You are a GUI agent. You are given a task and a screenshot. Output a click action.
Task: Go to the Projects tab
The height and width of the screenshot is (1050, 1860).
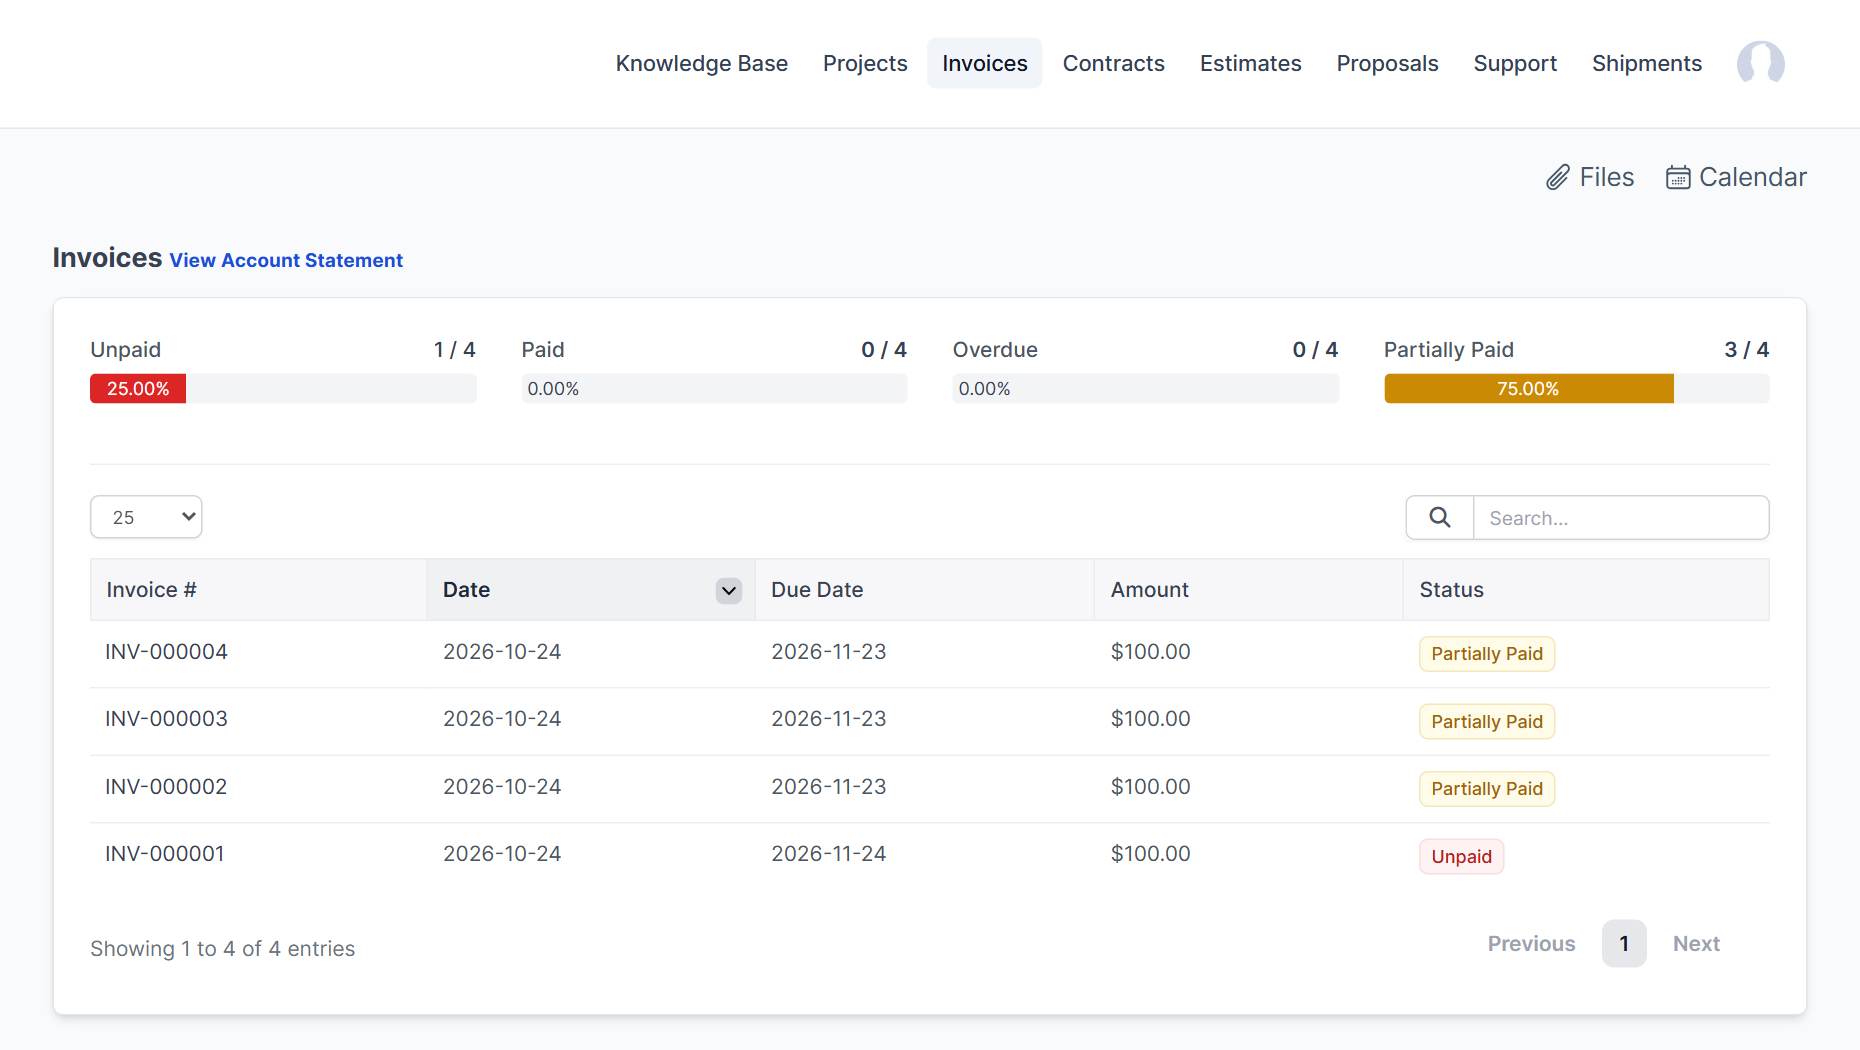(x=865, y=63)
